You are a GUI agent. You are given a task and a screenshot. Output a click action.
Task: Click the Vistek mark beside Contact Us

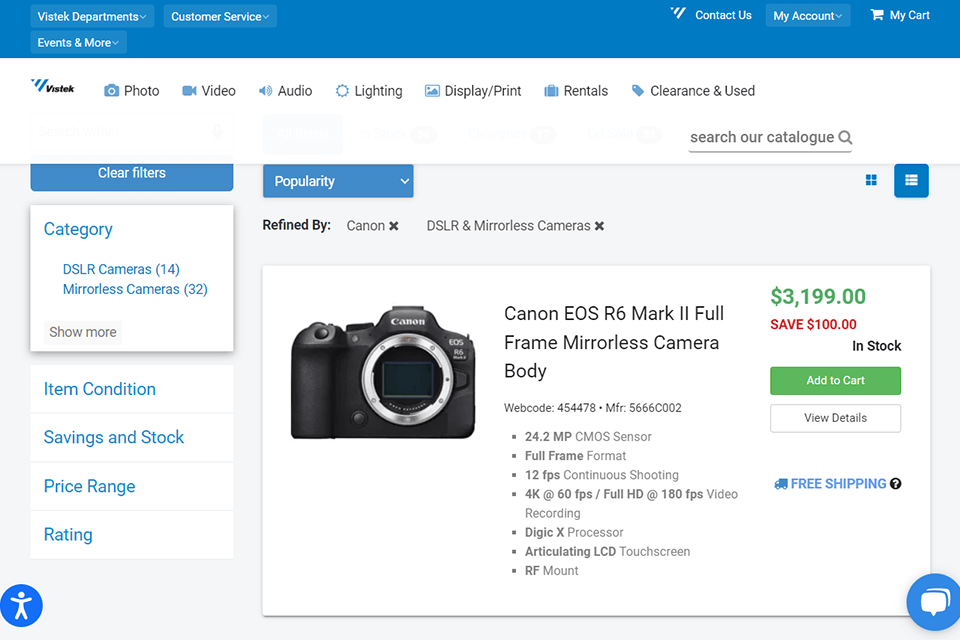pos(678,13)
